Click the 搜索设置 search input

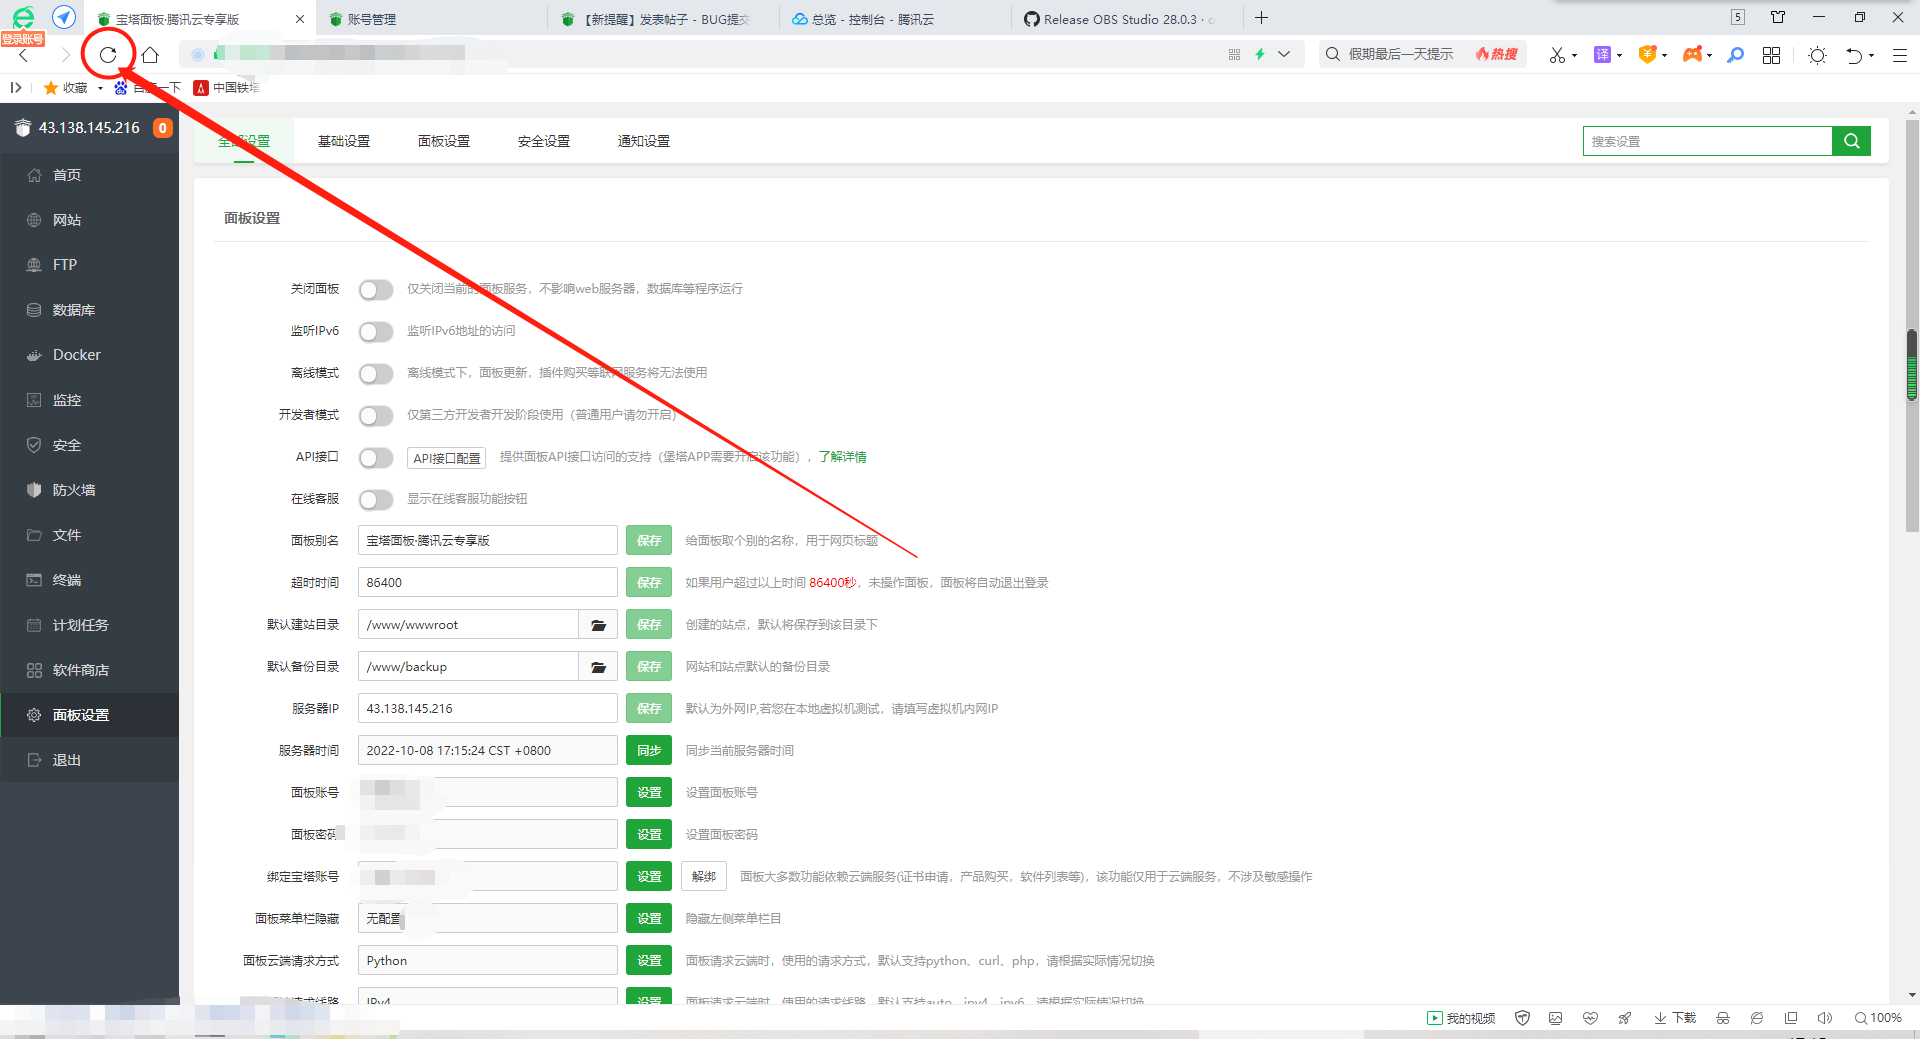[1707, 141]
